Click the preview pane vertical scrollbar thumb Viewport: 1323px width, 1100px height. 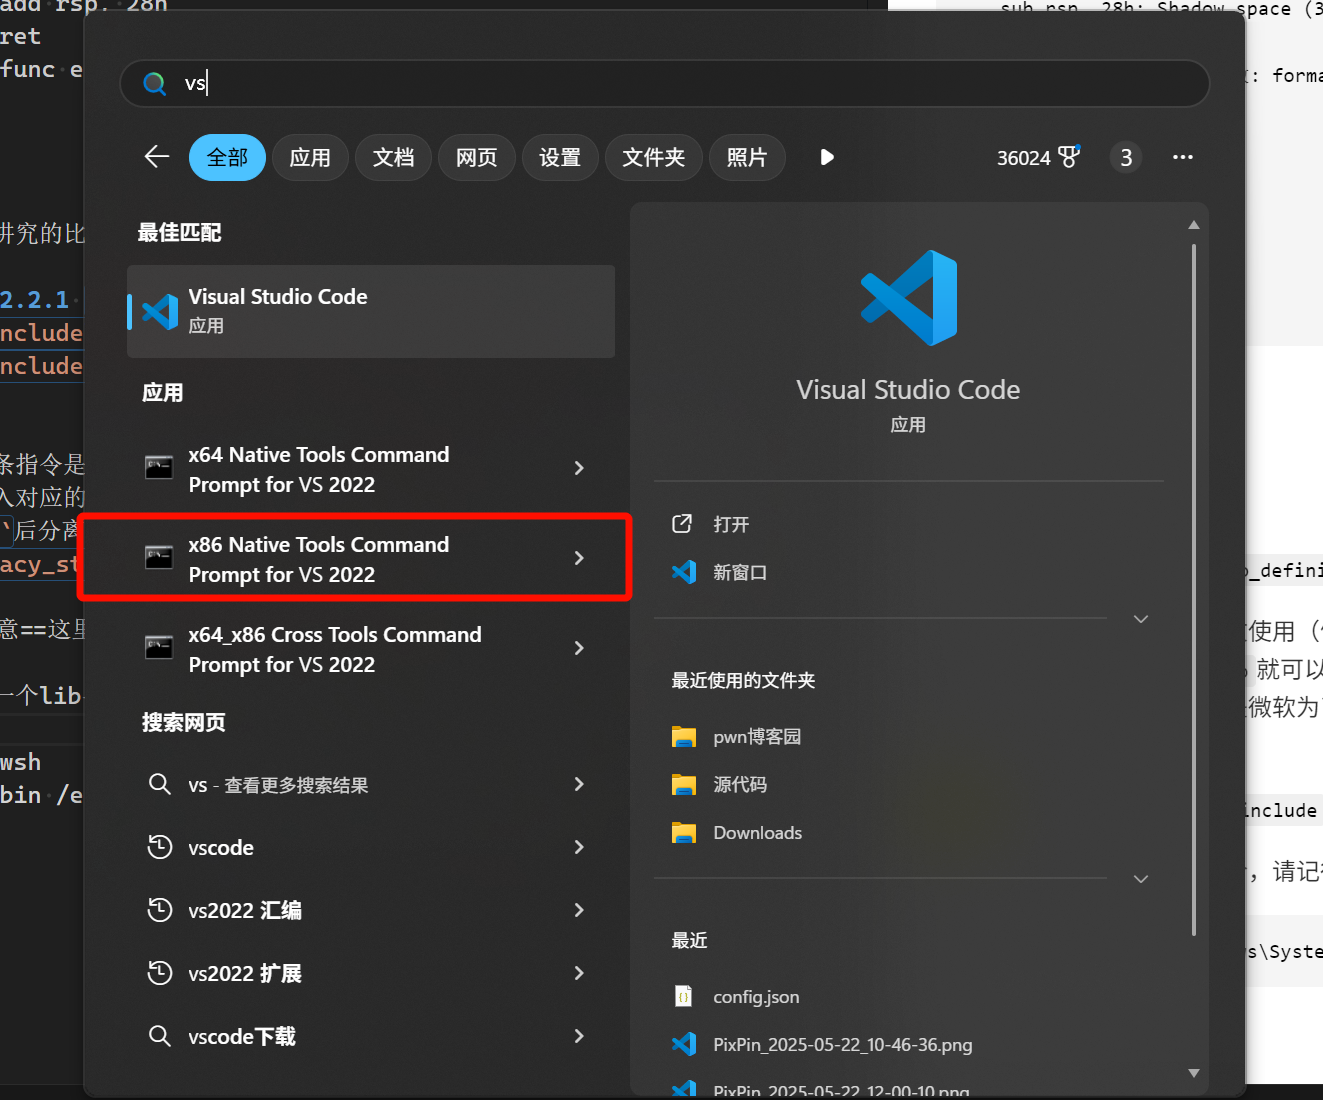coord(1194,590)
